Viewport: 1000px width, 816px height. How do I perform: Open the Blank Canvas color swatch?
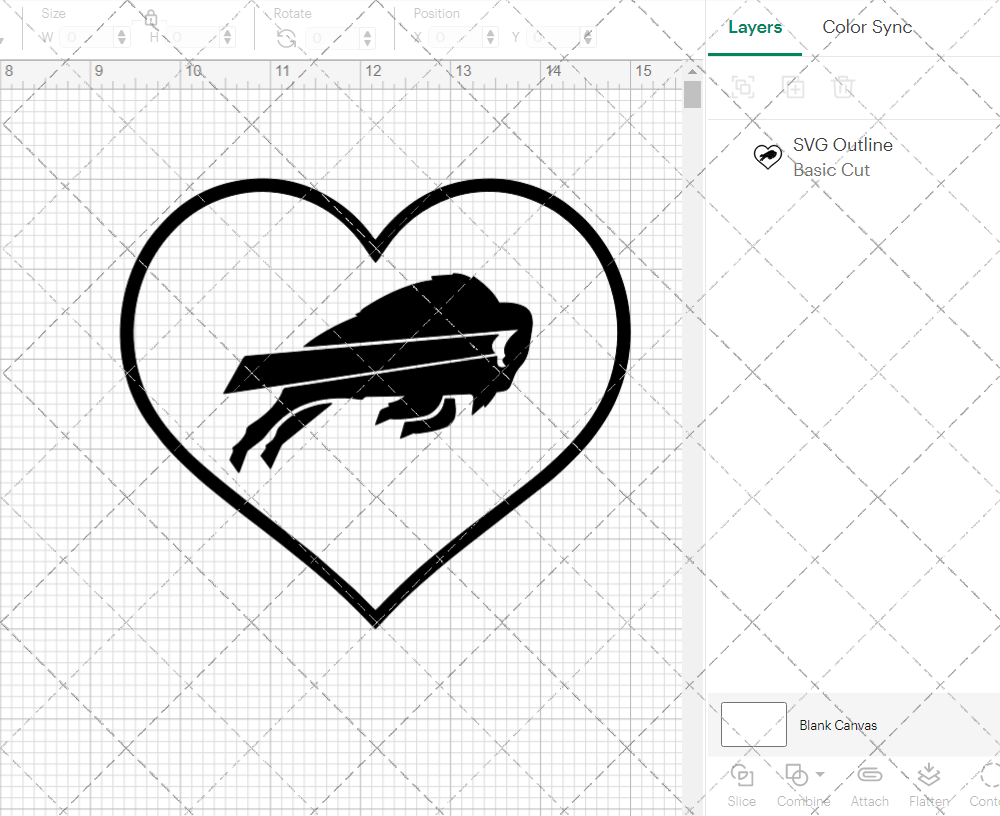(x=752, y=725)
